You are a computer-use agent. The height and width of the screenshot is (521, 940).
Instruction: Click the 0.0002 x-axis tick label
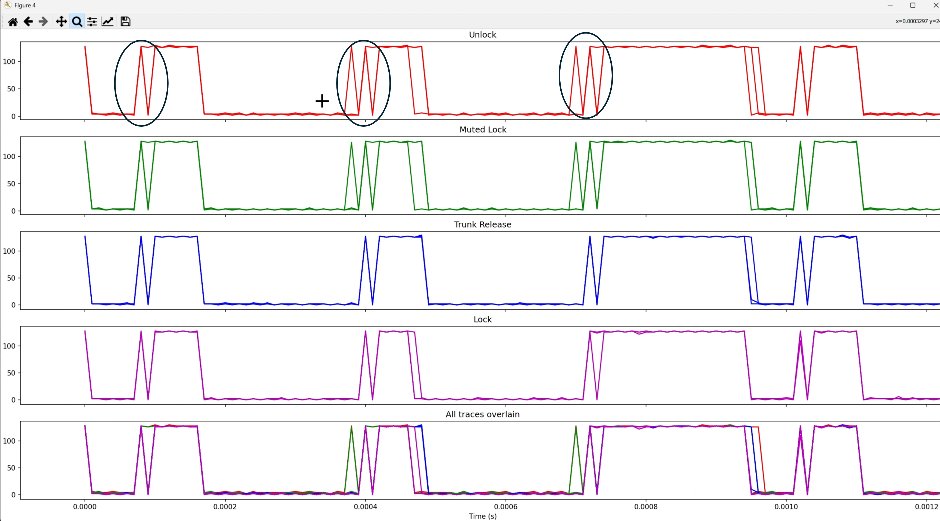point(225,507)
